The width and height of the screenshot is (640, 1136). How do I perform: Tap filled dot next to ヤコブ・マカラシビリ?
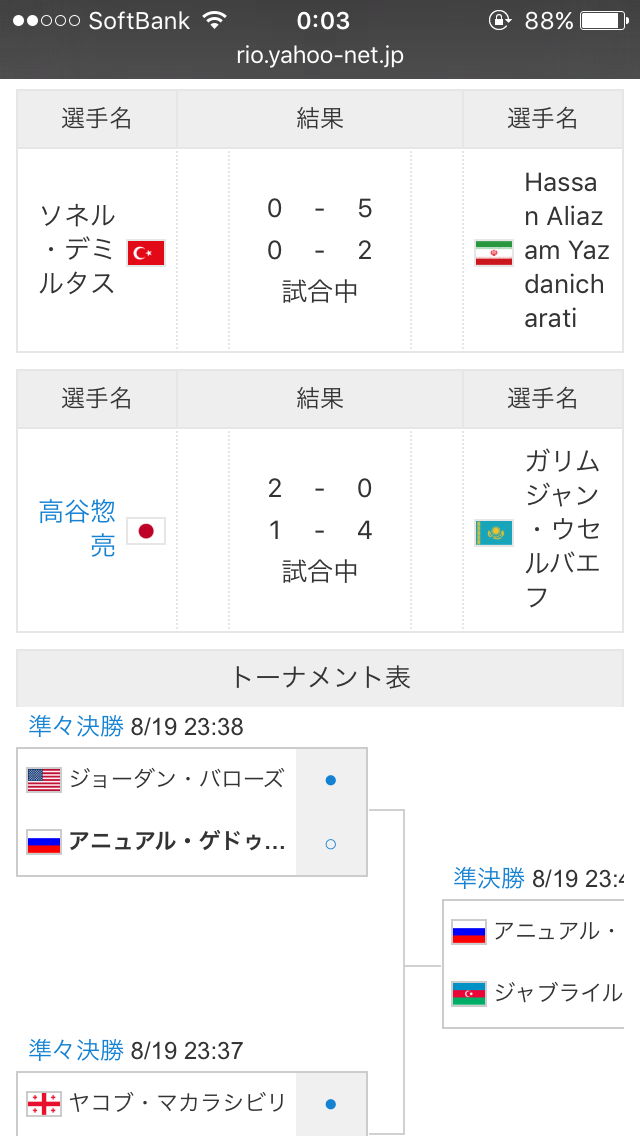click(x=331, y=1104)
